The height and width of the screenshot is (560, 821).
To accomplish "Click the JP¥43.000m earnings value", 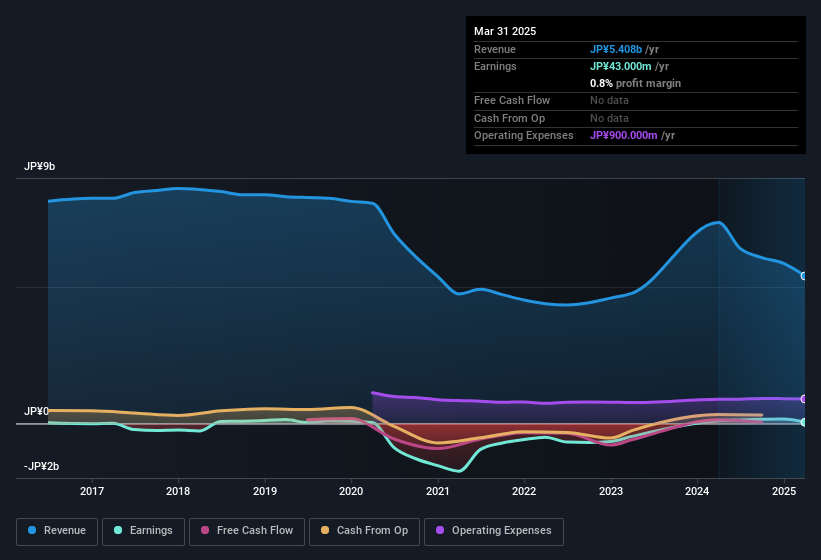I will pos(620,66).
